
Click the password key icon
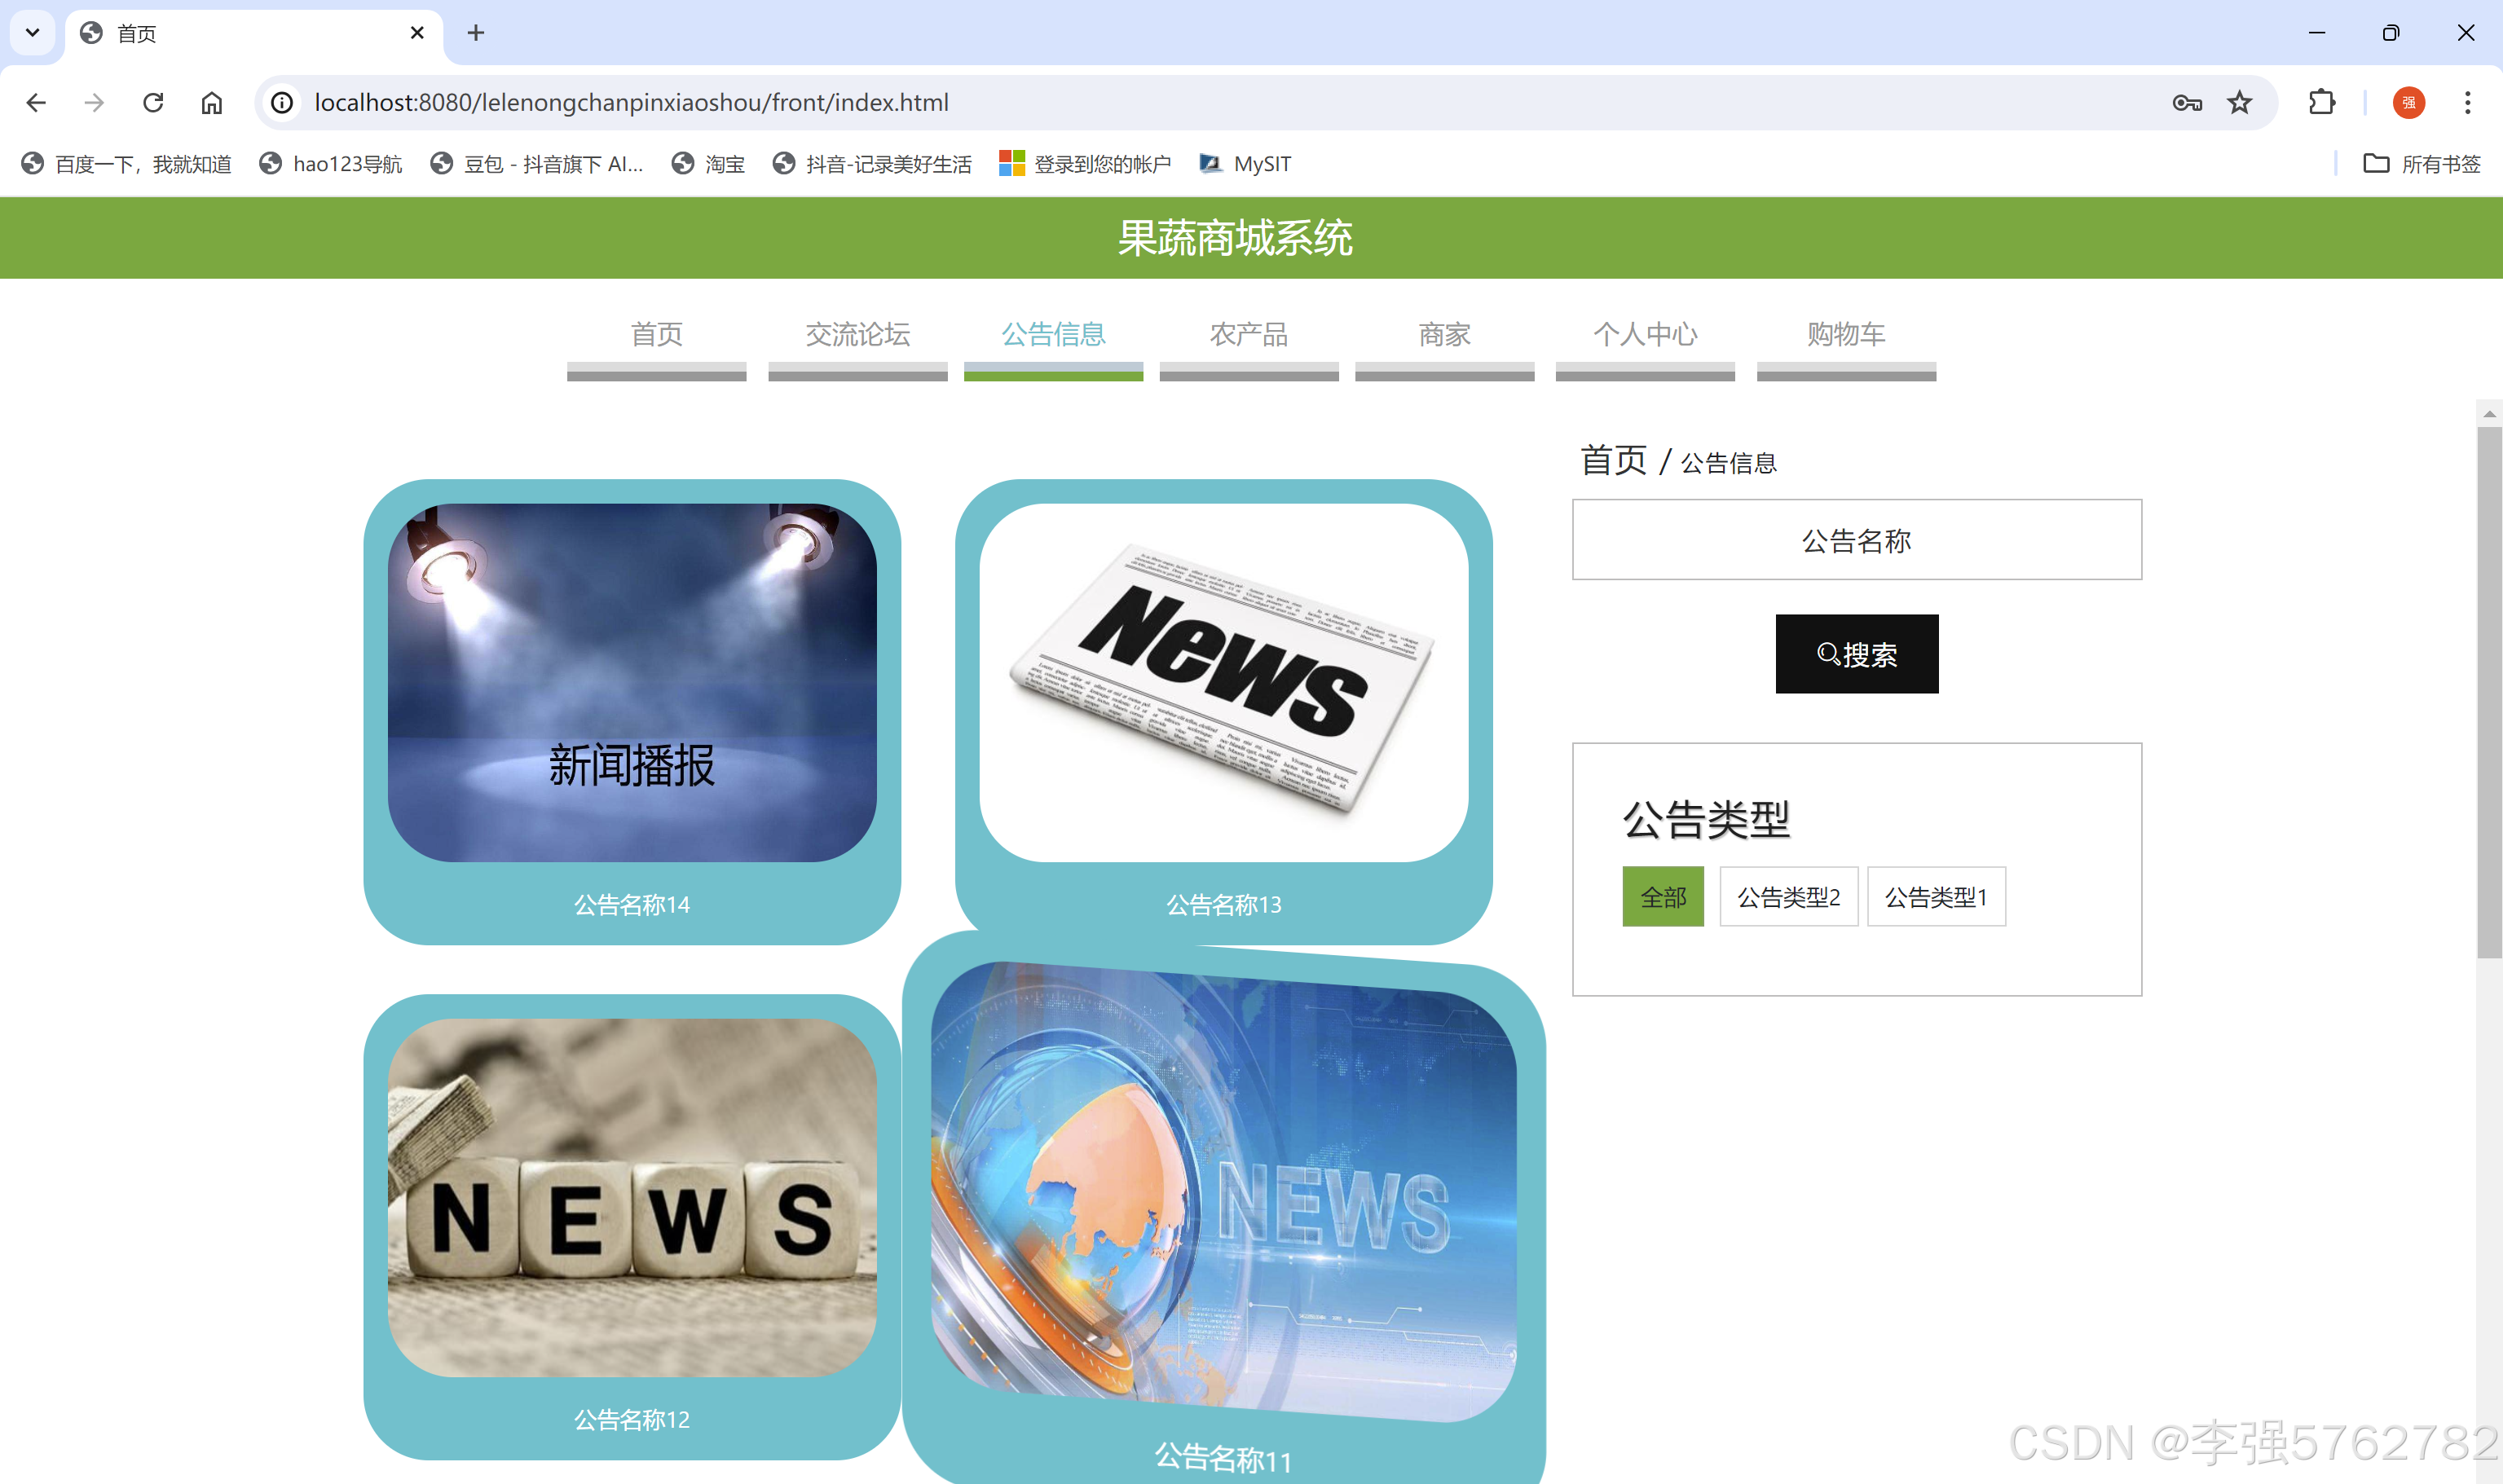[x=2187, y=102]
